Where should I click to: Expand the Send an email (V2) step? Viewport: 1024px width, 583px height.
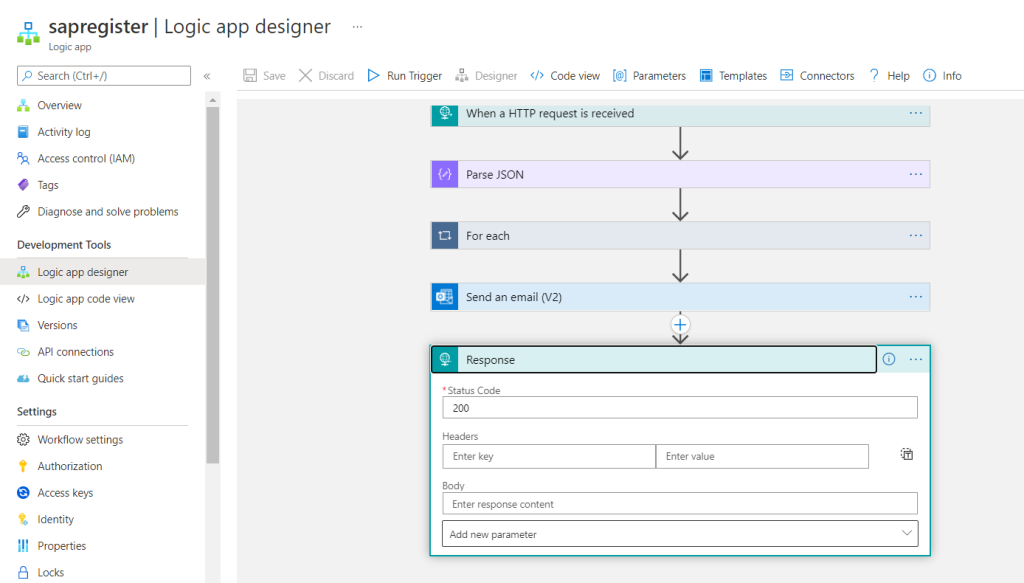coord(680,297)
